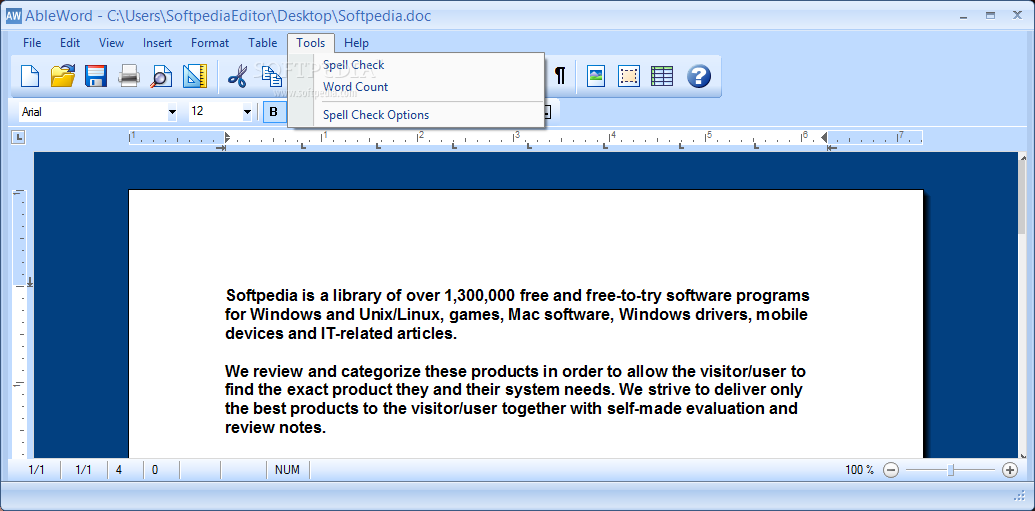This screenshot has width=1035, height=511.
Task: Expand the Arial font name dropdown
Action: coord(172,112)
